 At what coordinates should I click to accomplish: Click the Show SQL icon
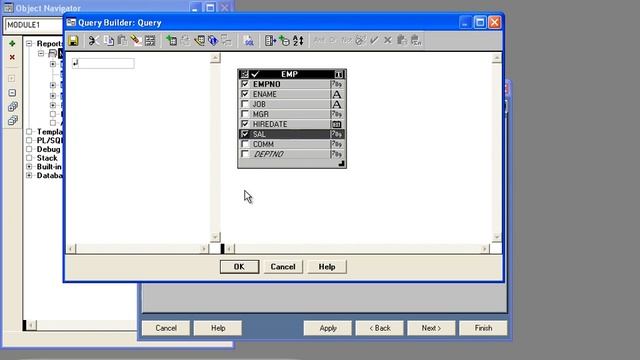pyautogui.click(x=248, y=40)
